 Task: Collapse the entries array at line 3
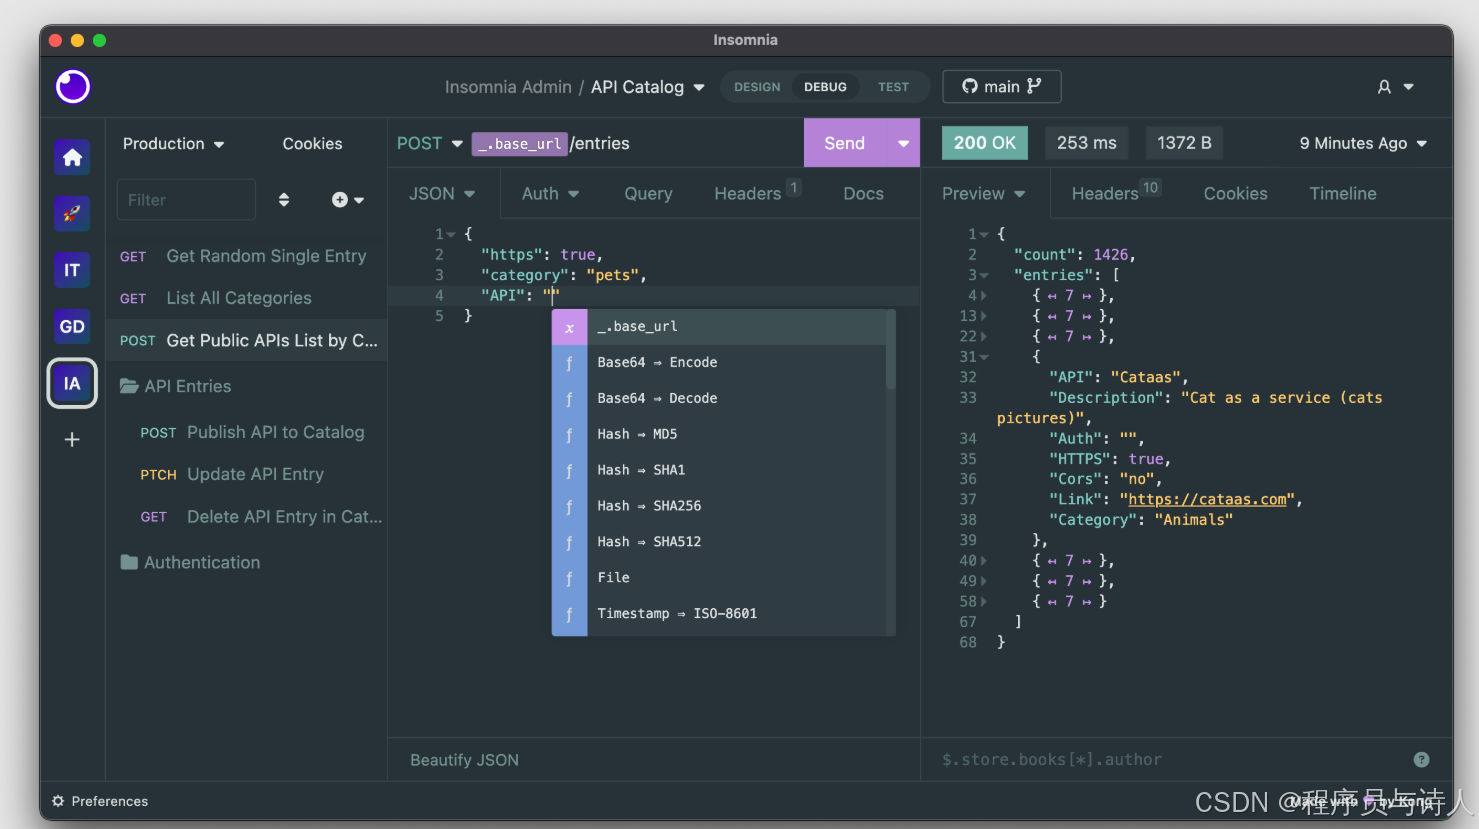(984, 276)
